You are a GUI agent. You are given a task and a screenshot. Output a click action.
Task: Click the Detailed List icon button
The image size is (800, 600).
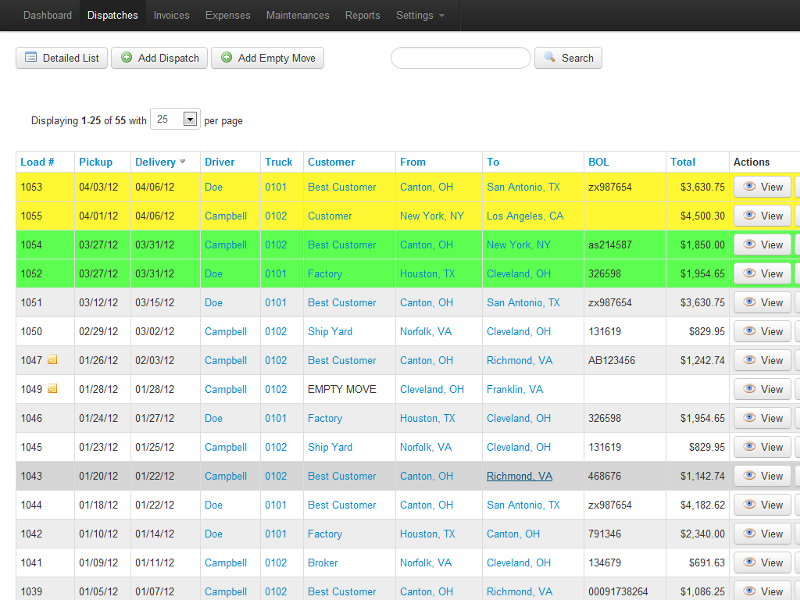[x=62, y=58]
